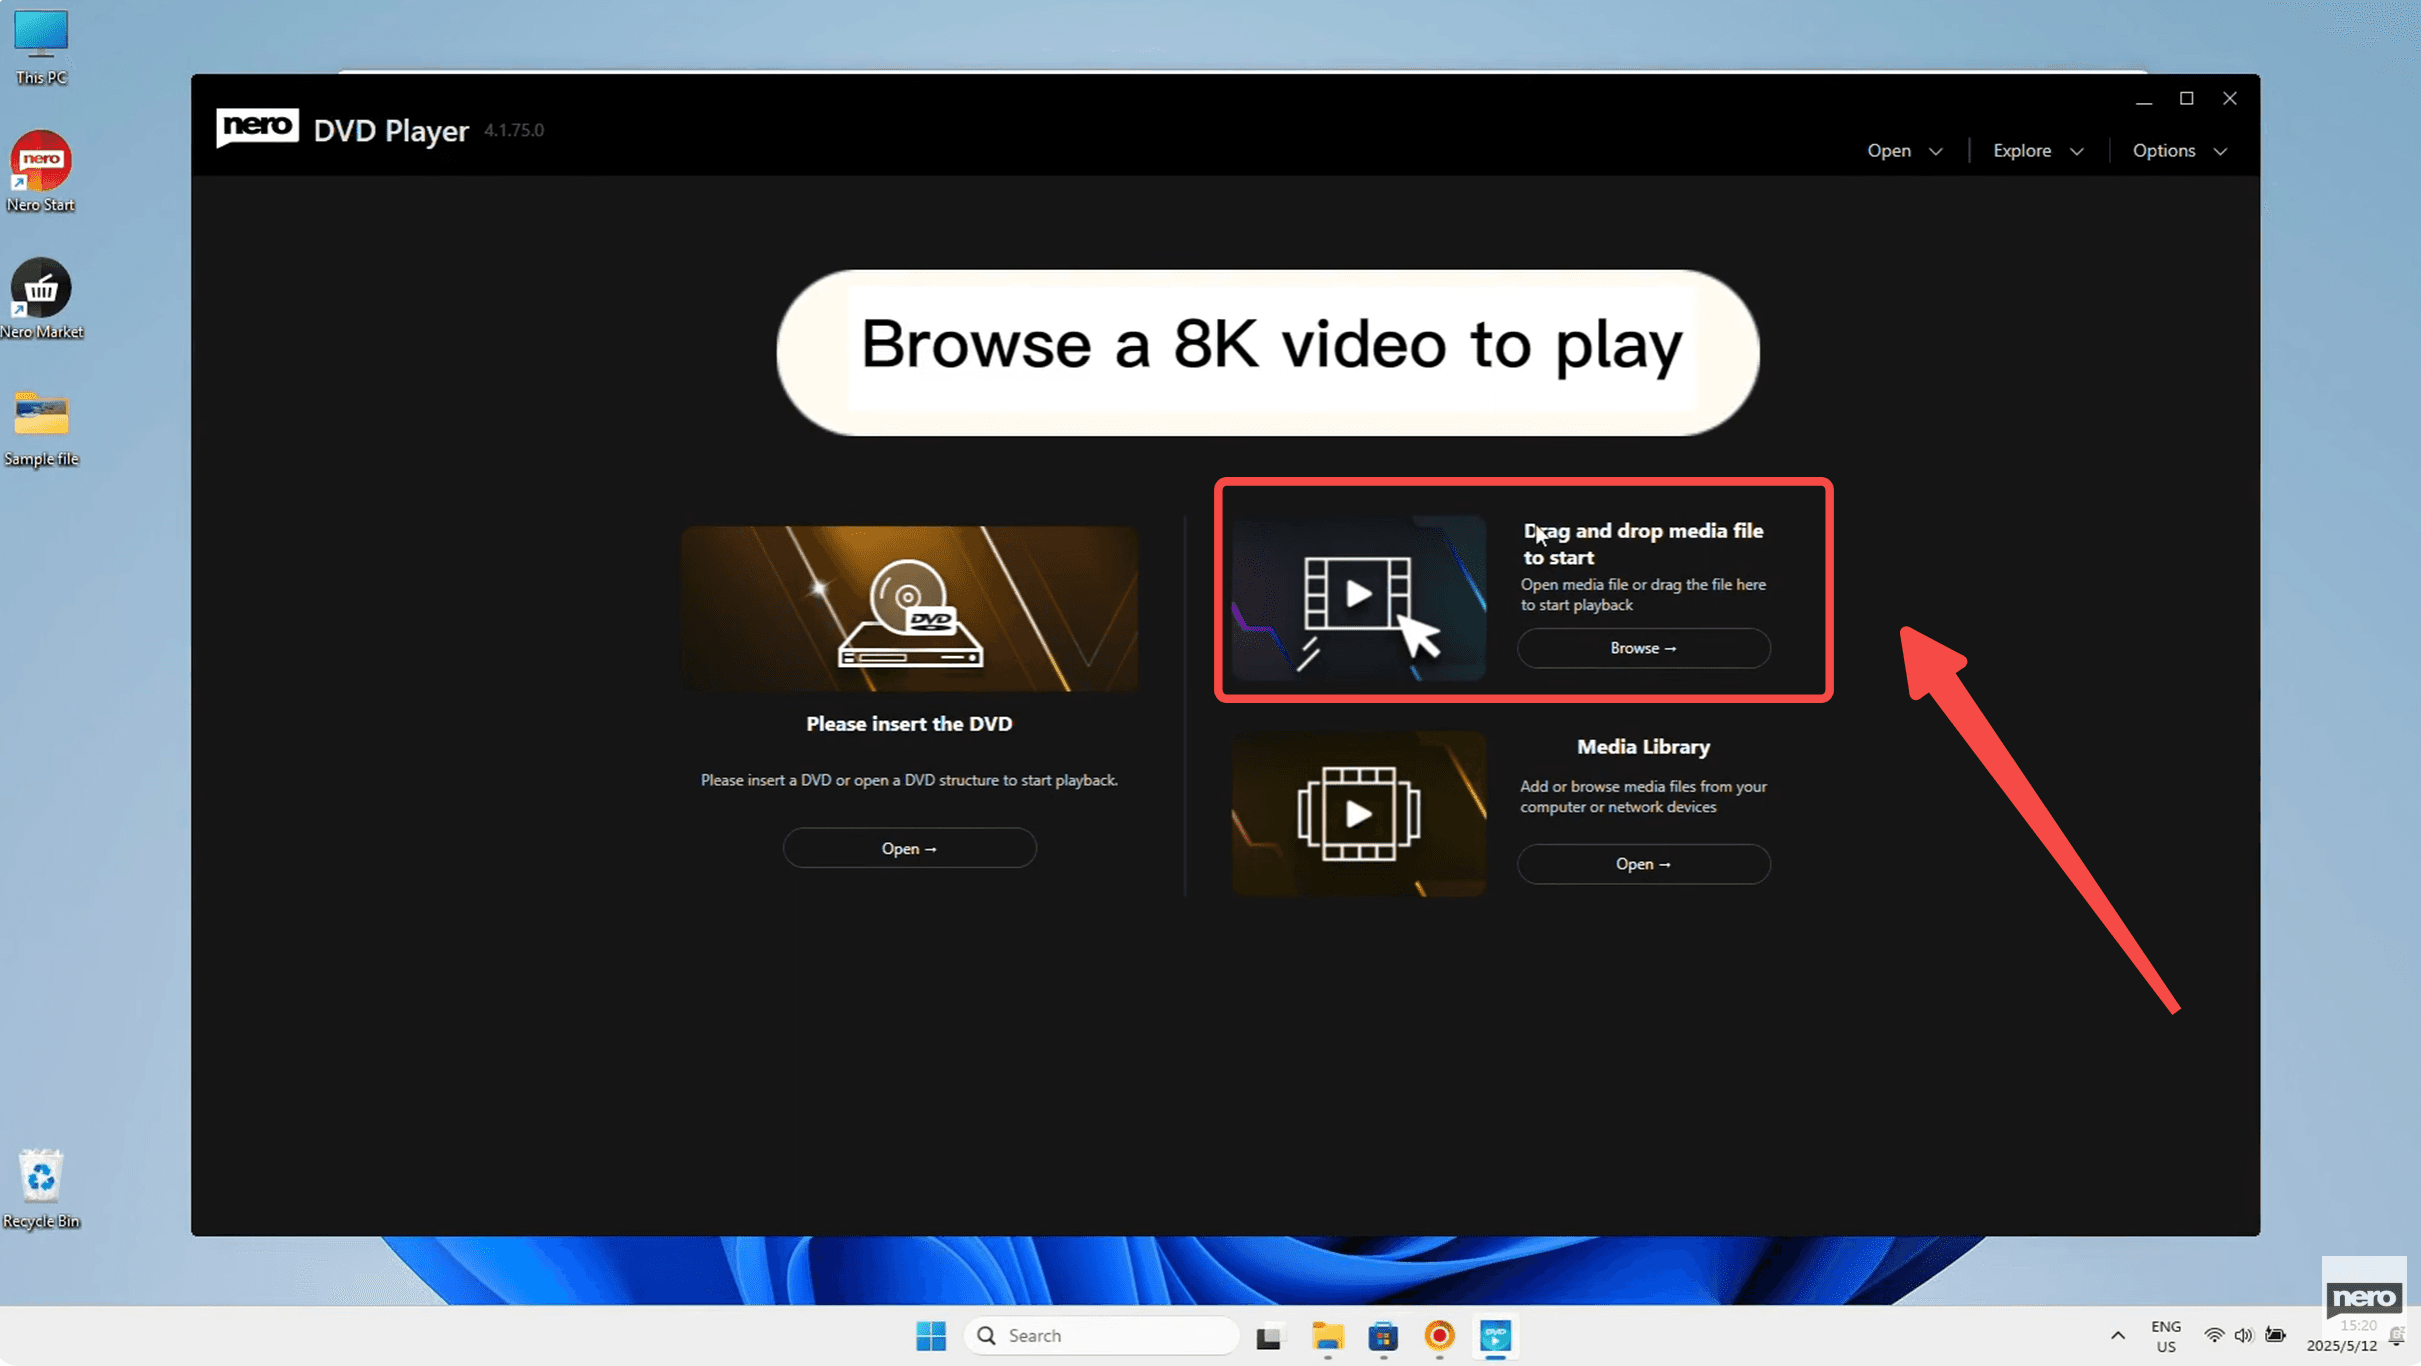Click the Media Library film thumbnail
2421x1366 pixels.
point(1358,814)
